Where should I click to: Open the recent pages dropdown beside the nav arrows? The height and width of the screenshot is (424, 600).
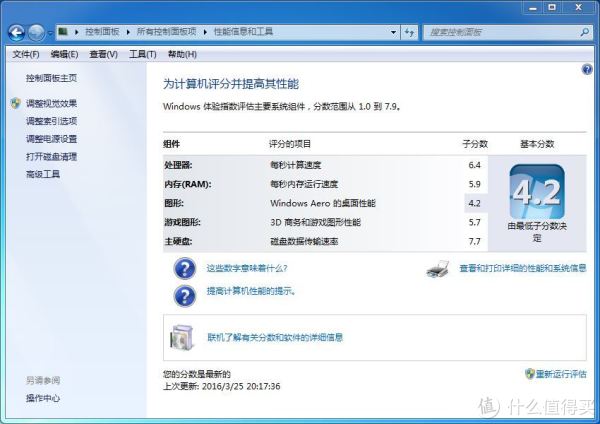coord(50,33)
